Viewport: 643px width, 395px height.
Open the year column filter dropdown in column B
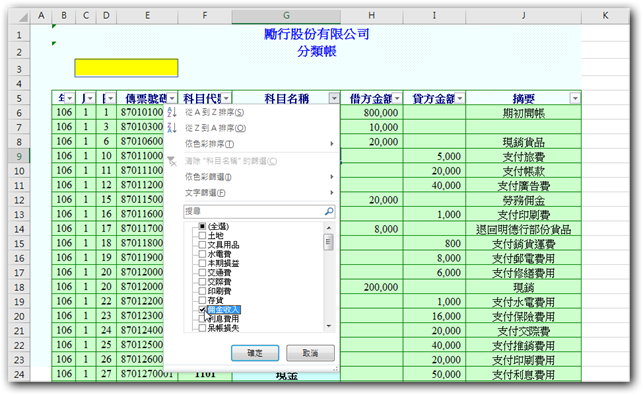tap(70, 98)
